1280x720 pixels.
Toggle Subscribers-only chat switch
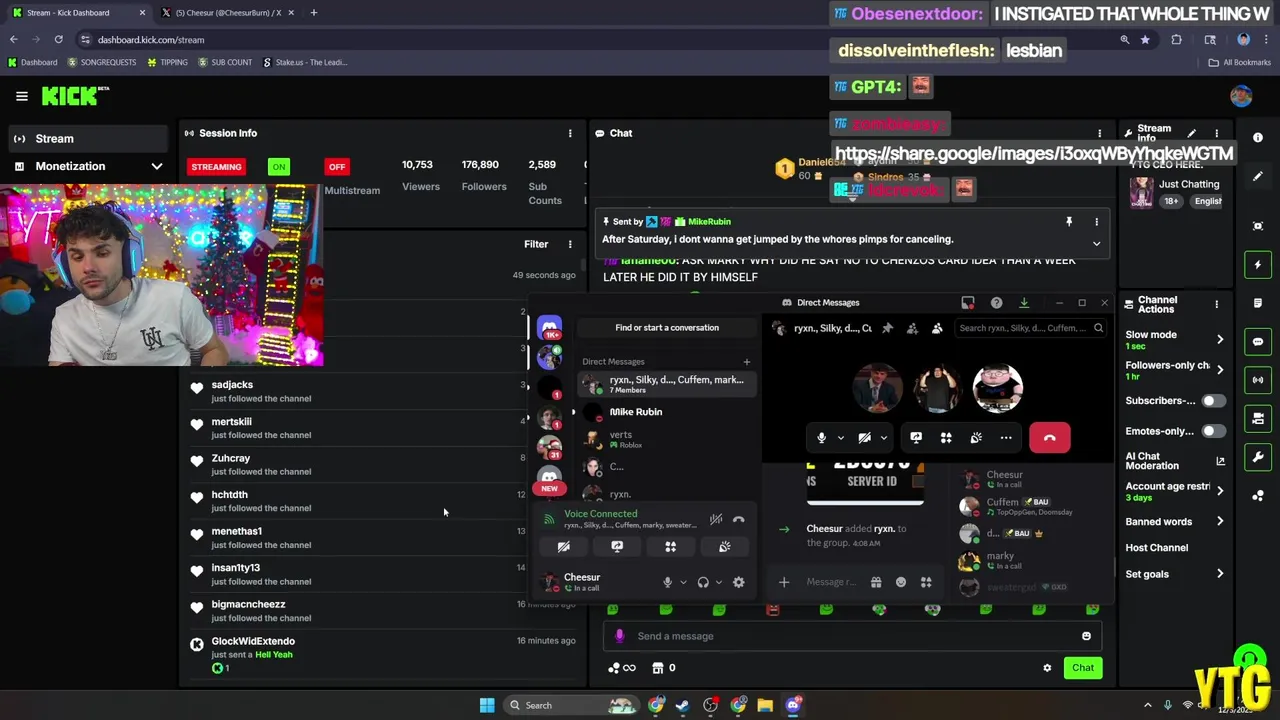tap(1212, 401)
